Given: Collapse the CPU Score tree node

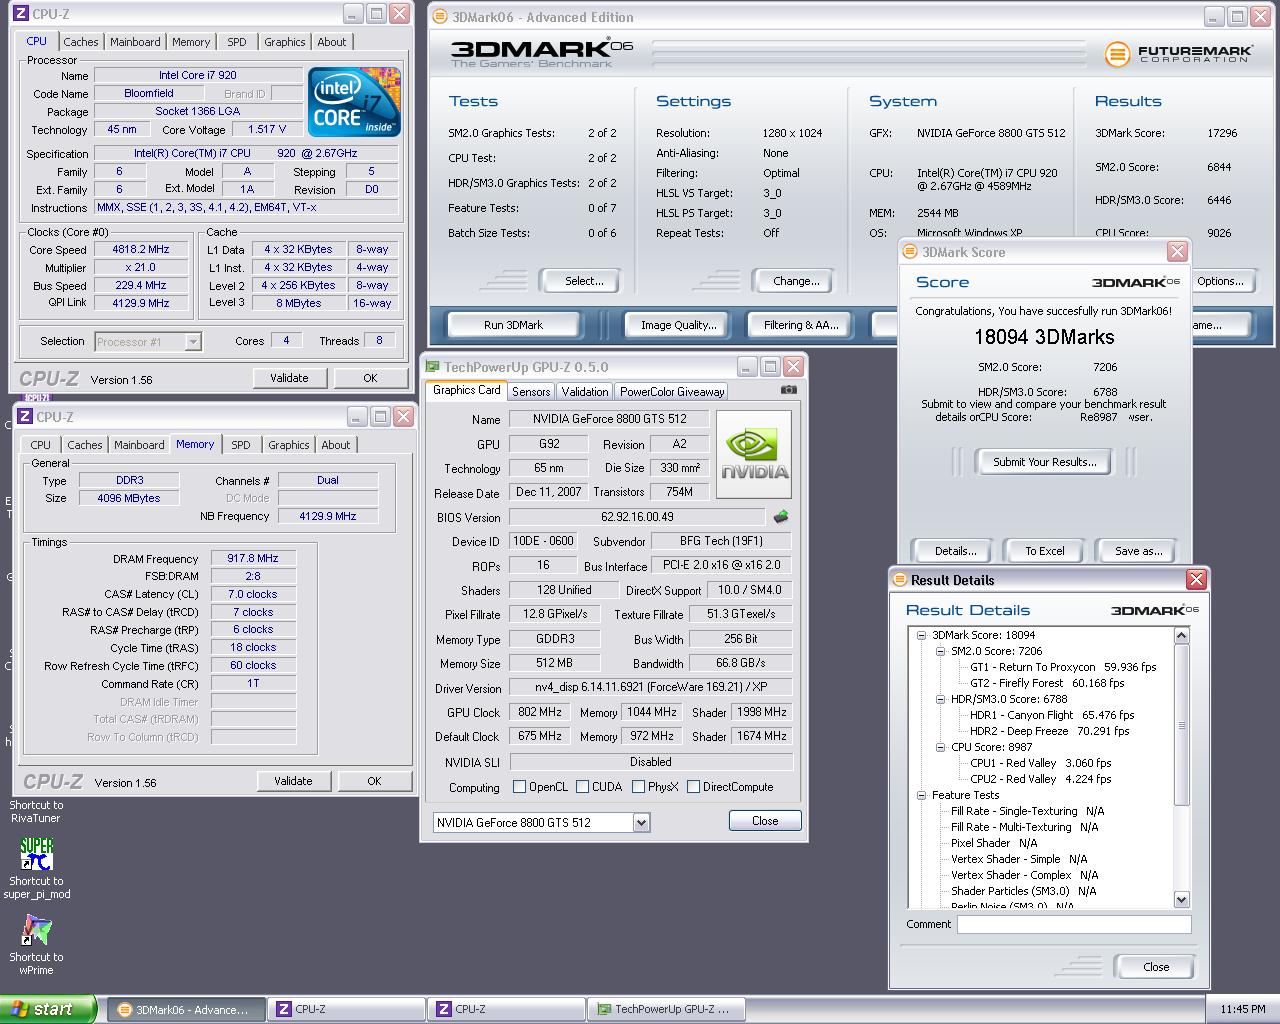Looking at the screenshot, I should 940,747.
